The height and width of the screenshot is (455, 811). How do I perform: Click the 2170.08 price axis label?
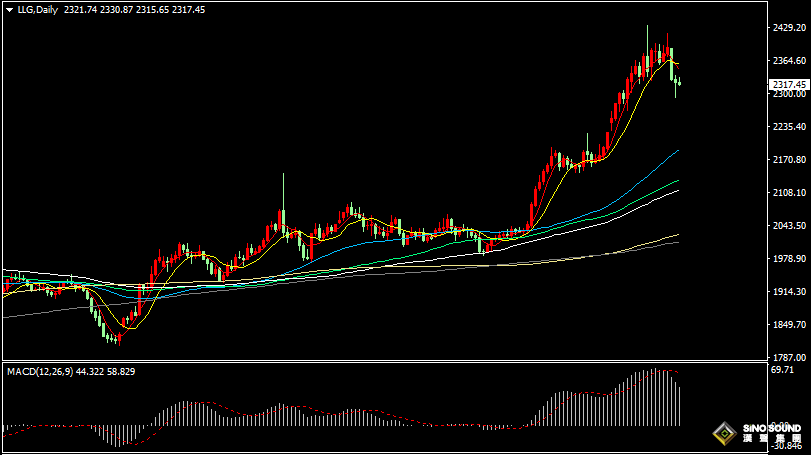click(787, 160)
